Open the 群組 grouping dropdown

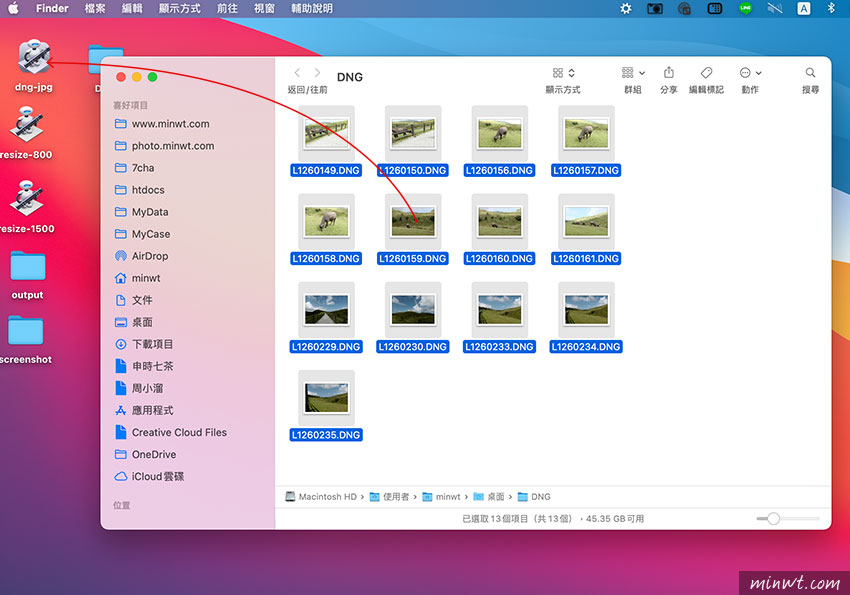point(633,73)
